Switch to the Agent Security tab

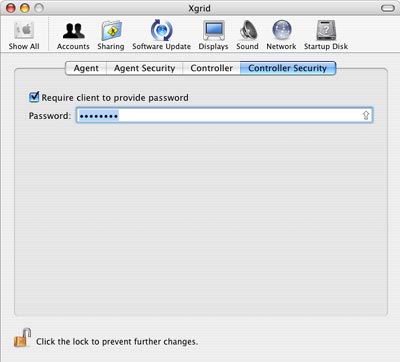144,68
